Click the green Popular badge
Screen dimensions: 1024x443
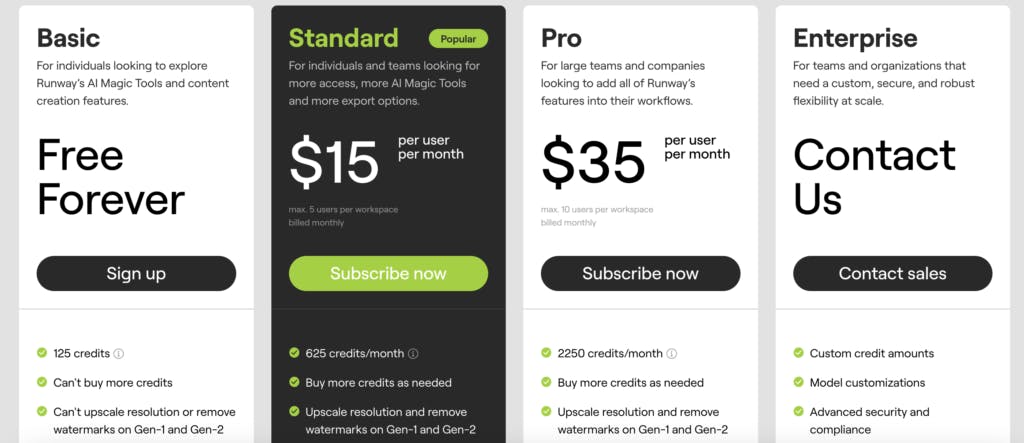point(458,39)
